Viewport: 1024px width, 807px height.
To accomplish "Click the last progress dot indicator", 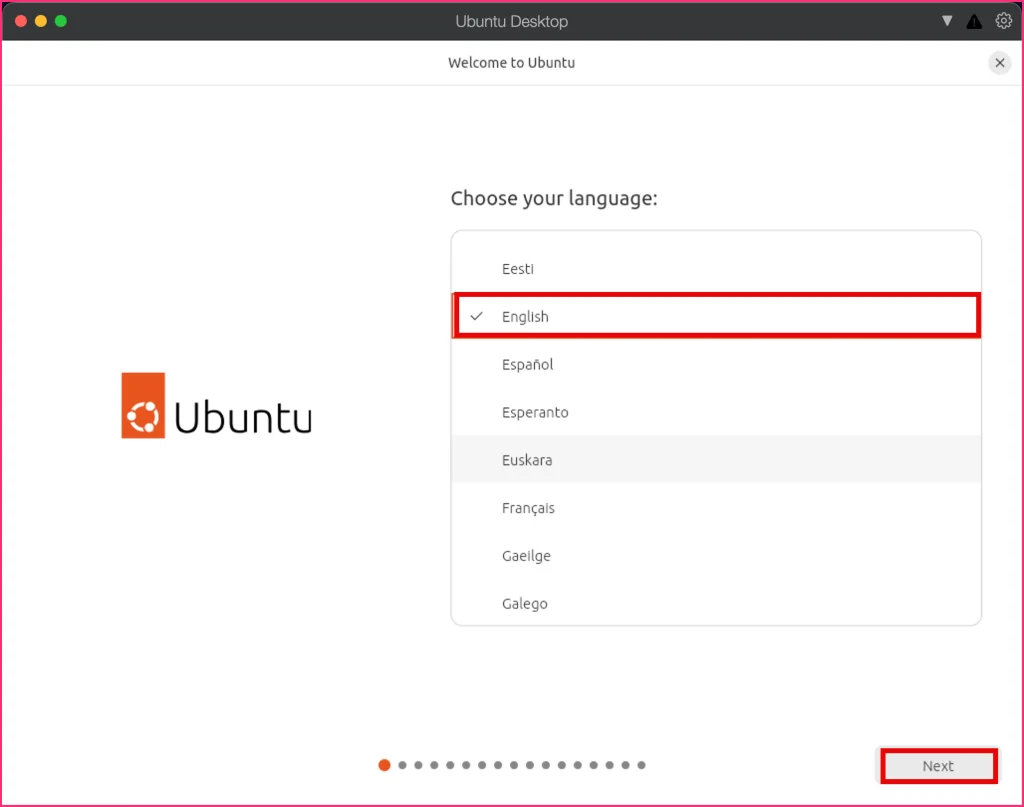I will pyautogui.click(x=641, y=765).
